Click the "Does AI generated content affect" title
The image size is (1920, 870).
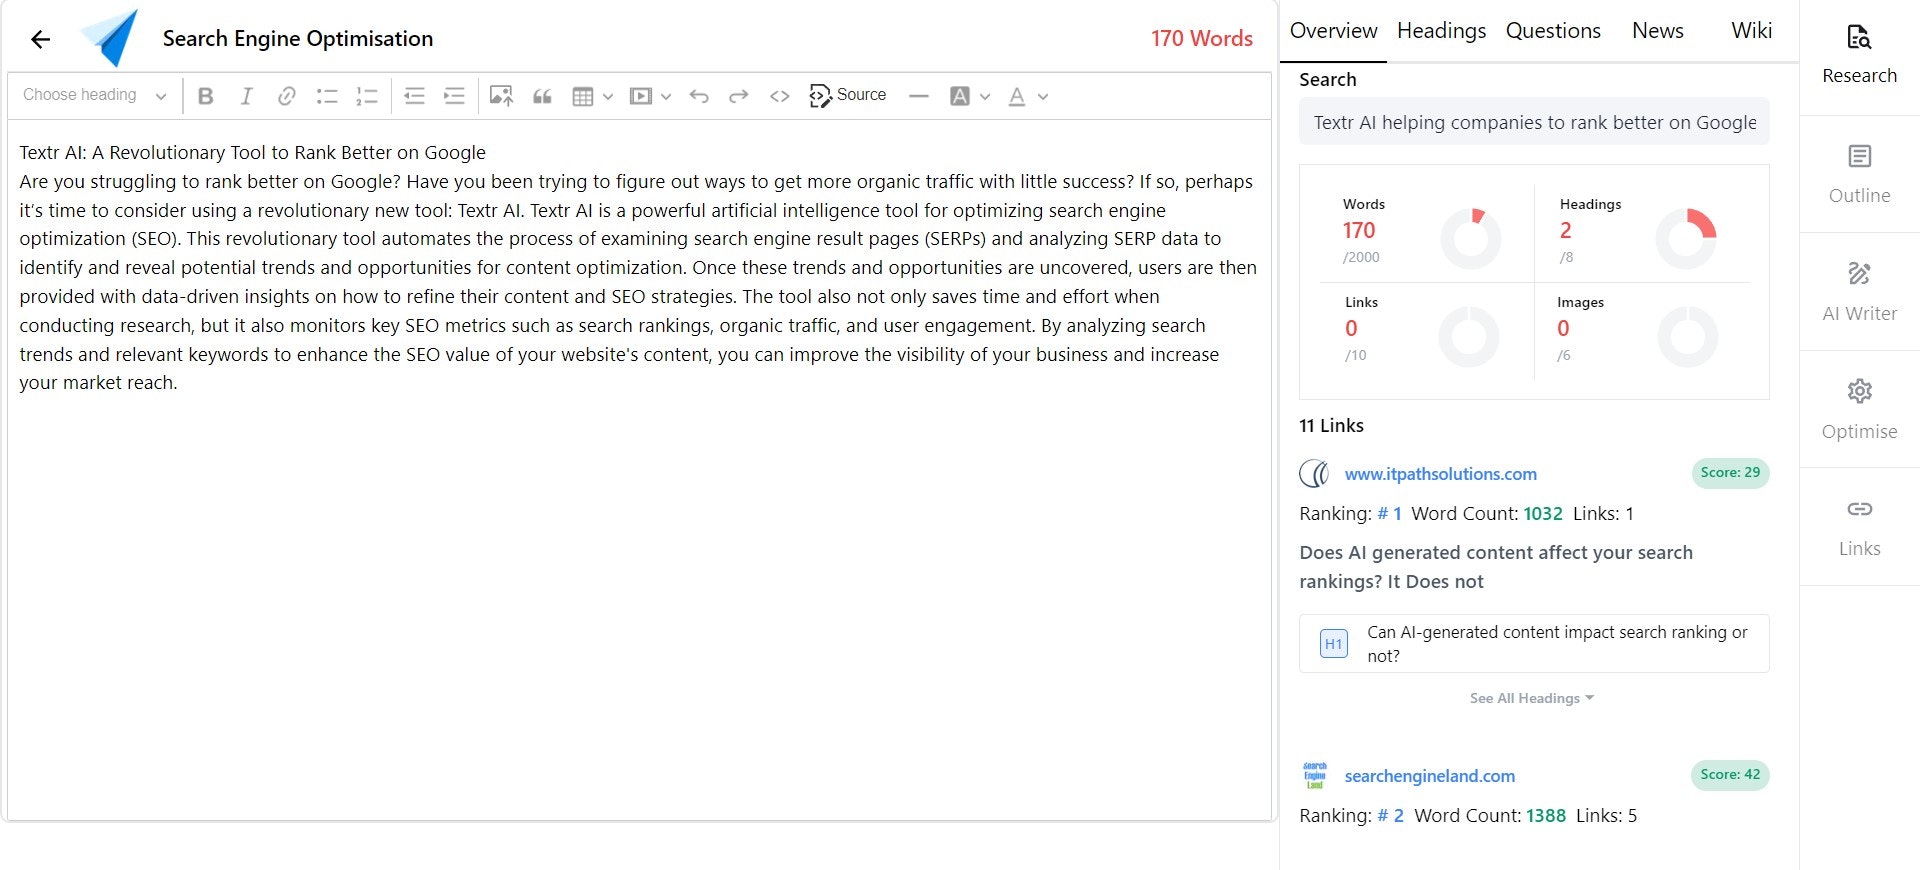pos(1495,567)
